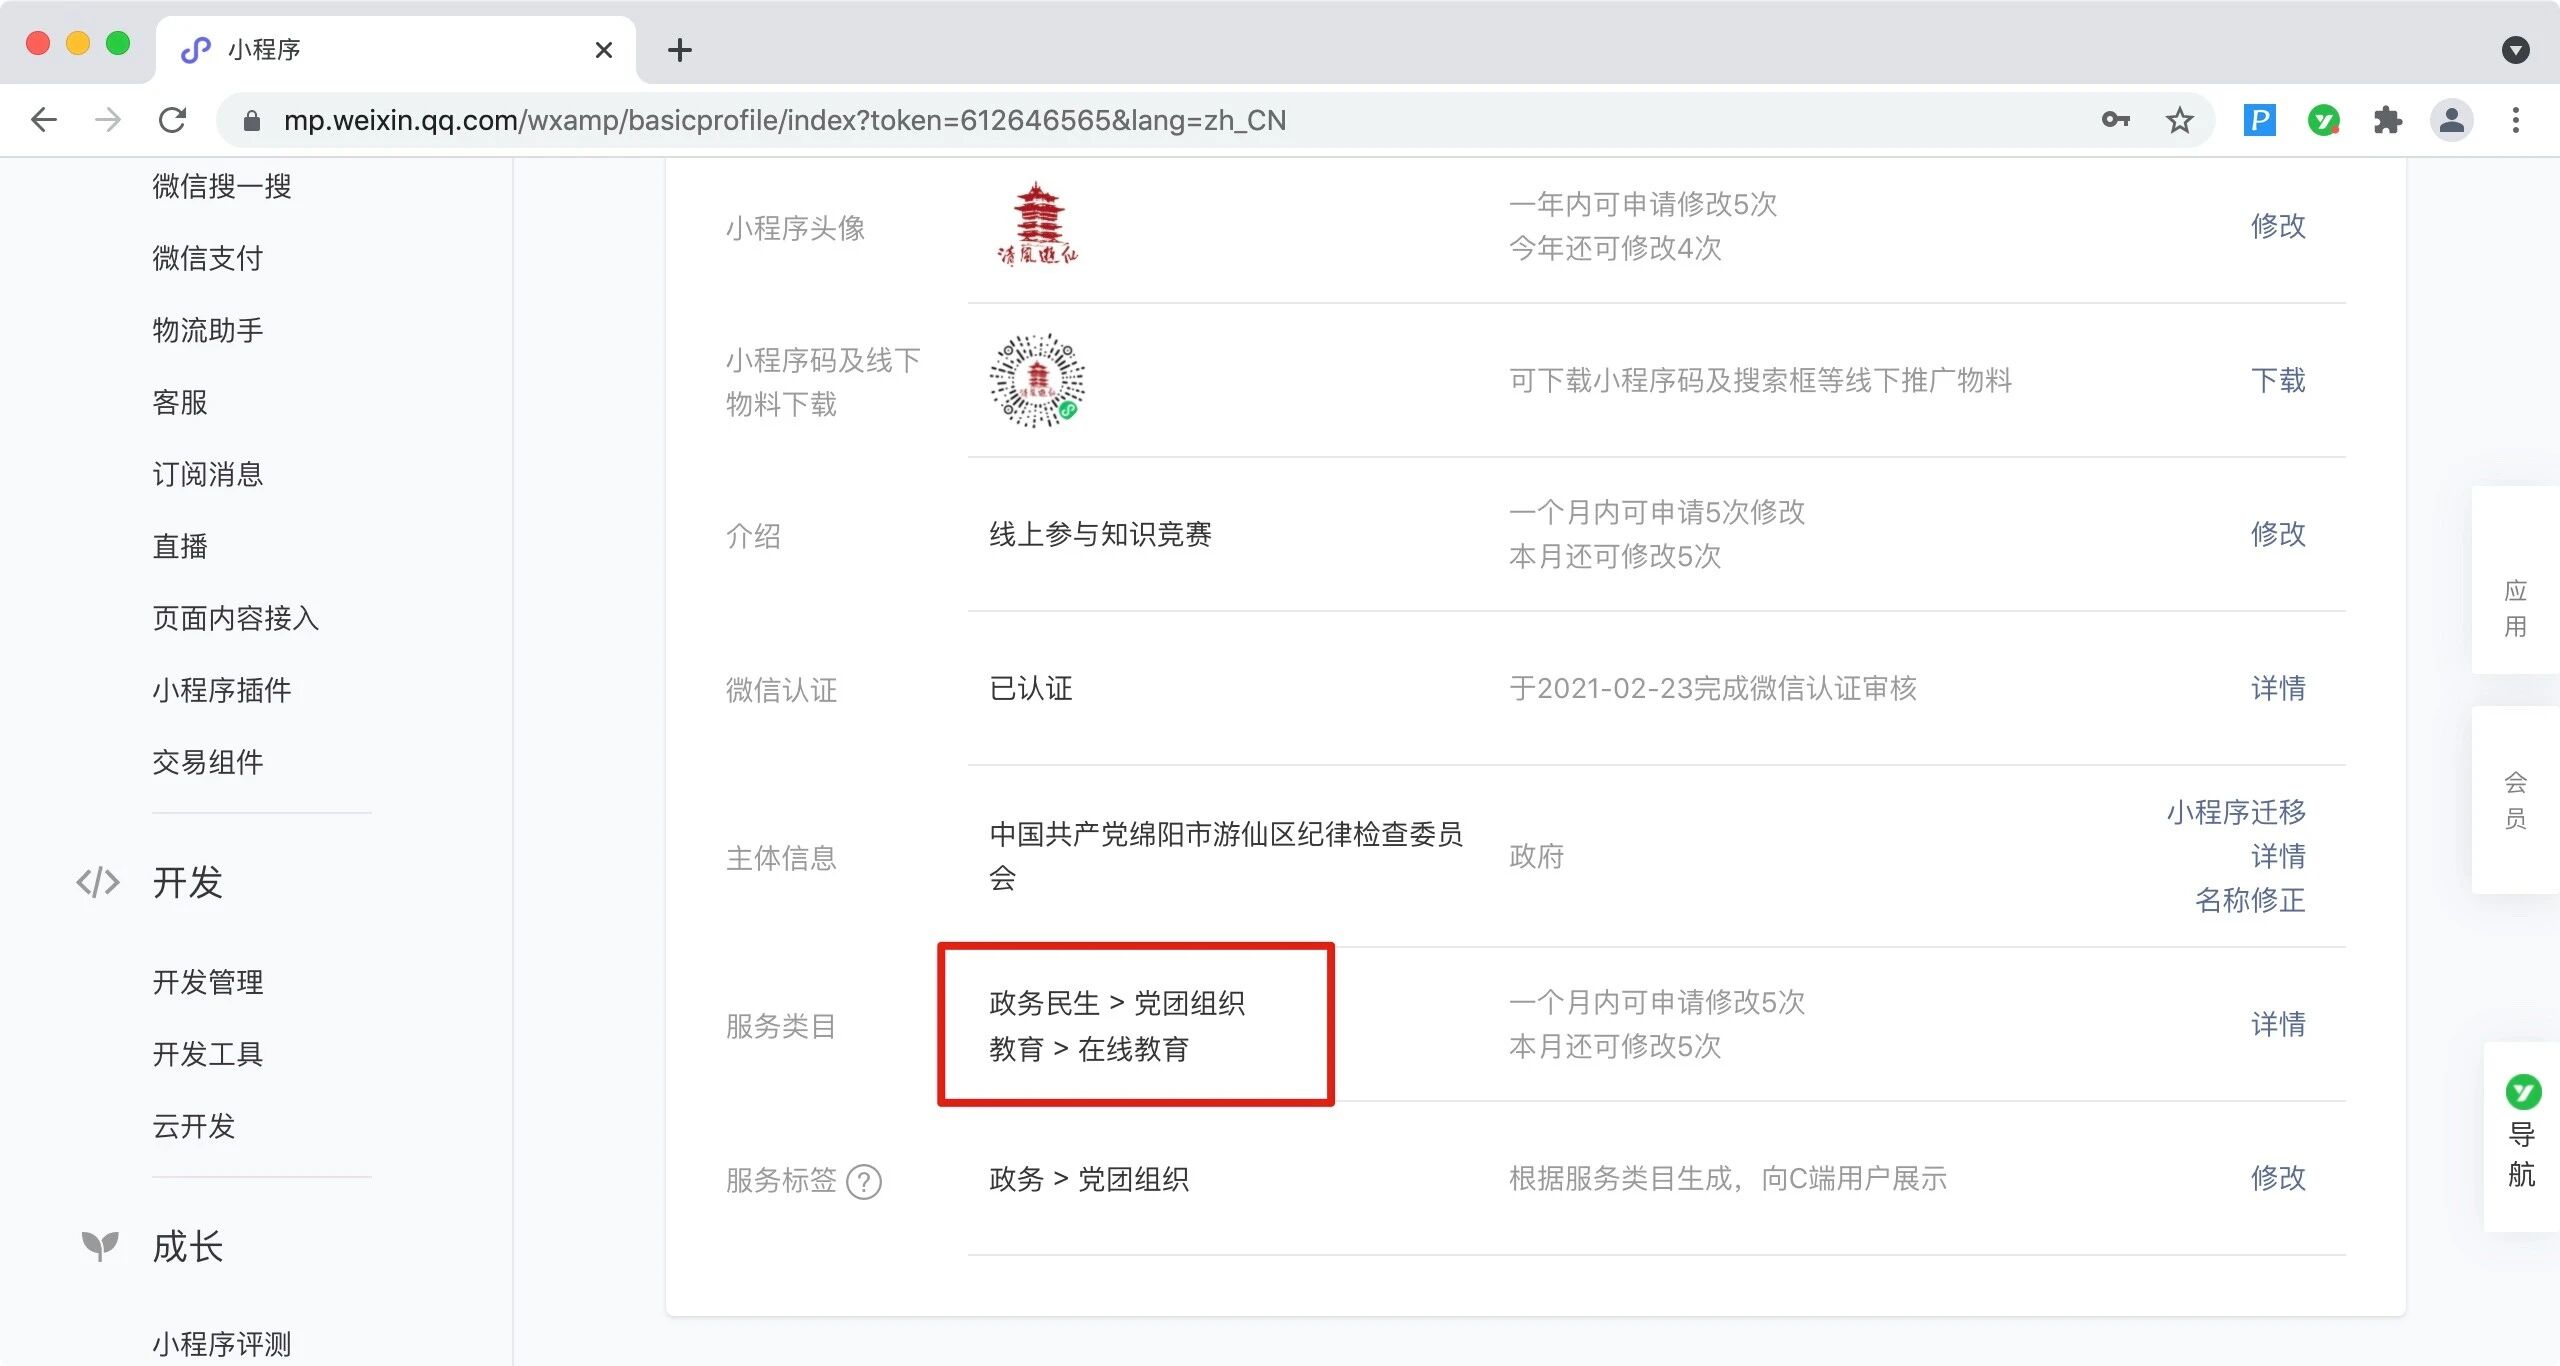The width and height of the screenshot is (2560, 1366).
Task: Expand the 开发 sidebar section
Action: coord(188,882)
